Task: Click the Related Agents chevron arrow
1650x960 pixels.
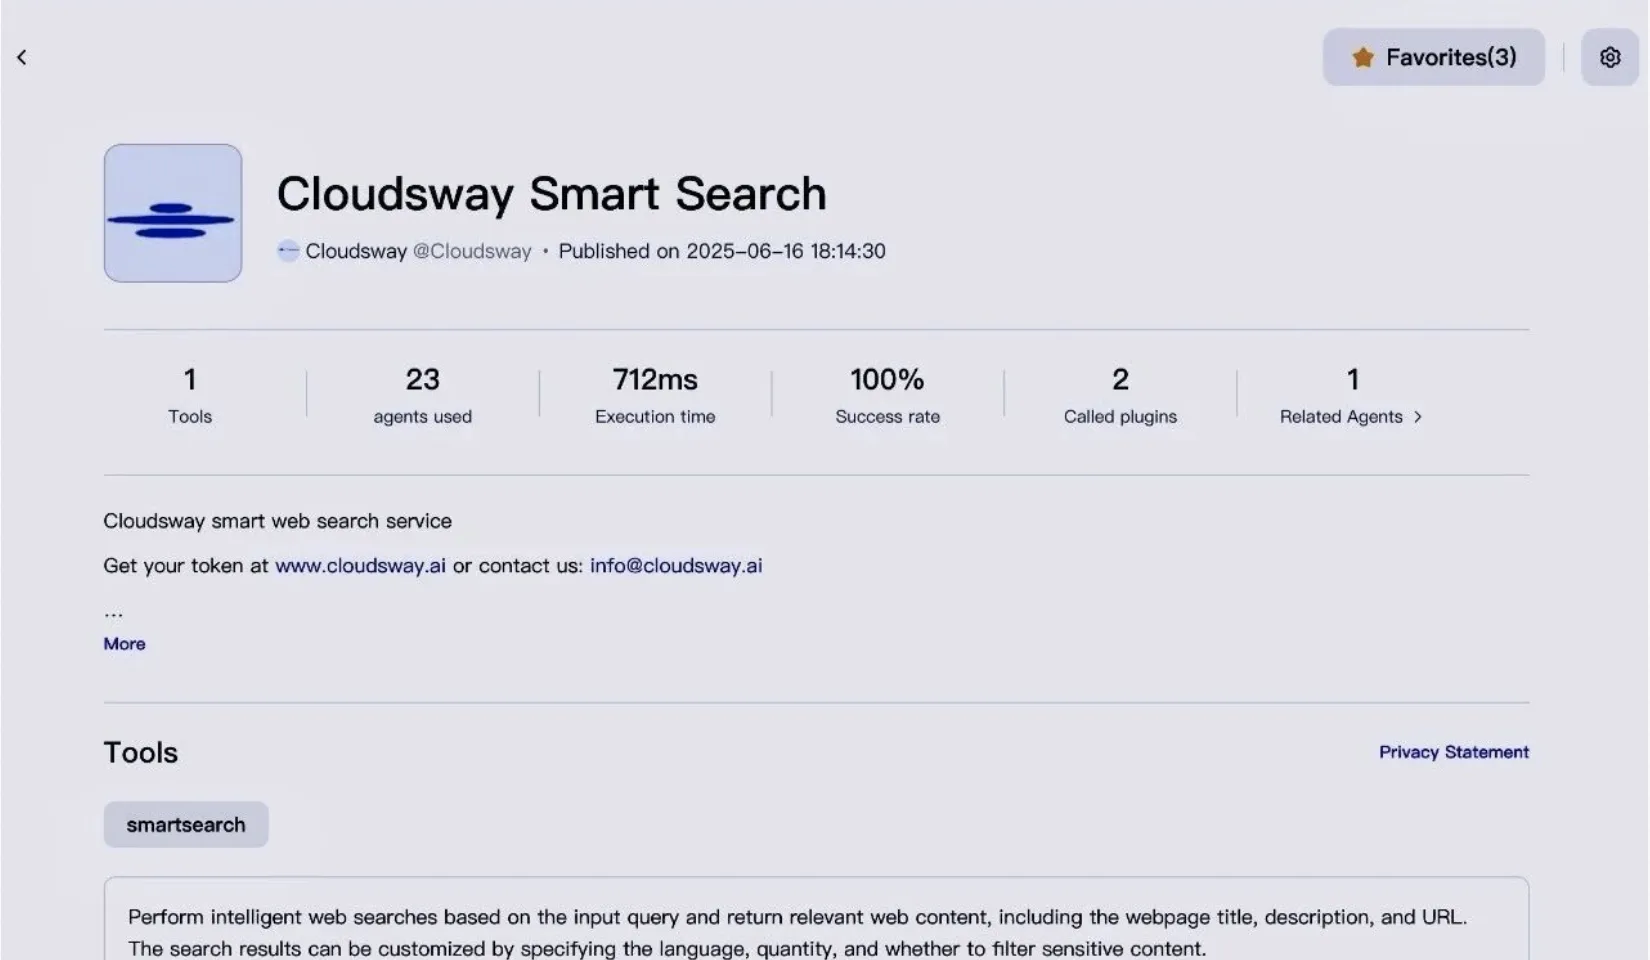Action: coord(1417,417)
